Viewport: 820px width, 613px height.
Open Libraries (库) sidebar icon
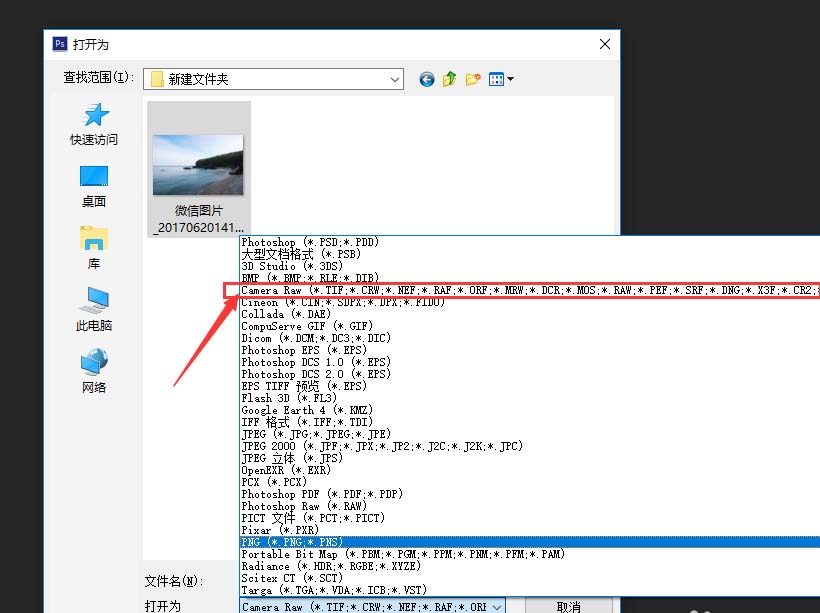tap(94, 248)
